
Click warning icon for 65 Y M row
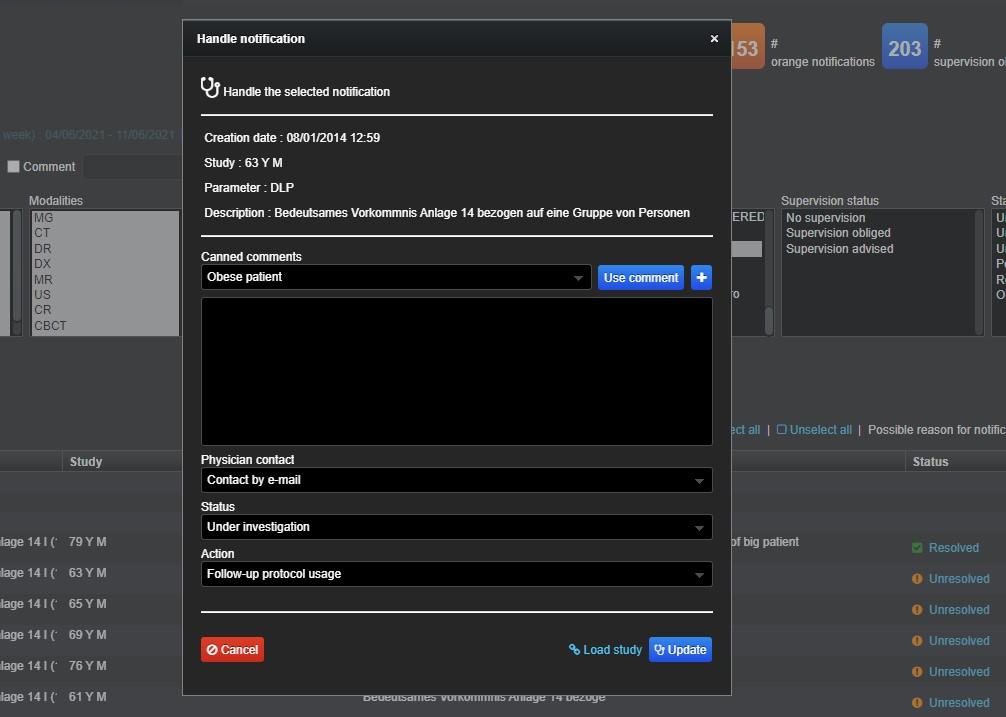pyautogui.click(x=917, y=610)
